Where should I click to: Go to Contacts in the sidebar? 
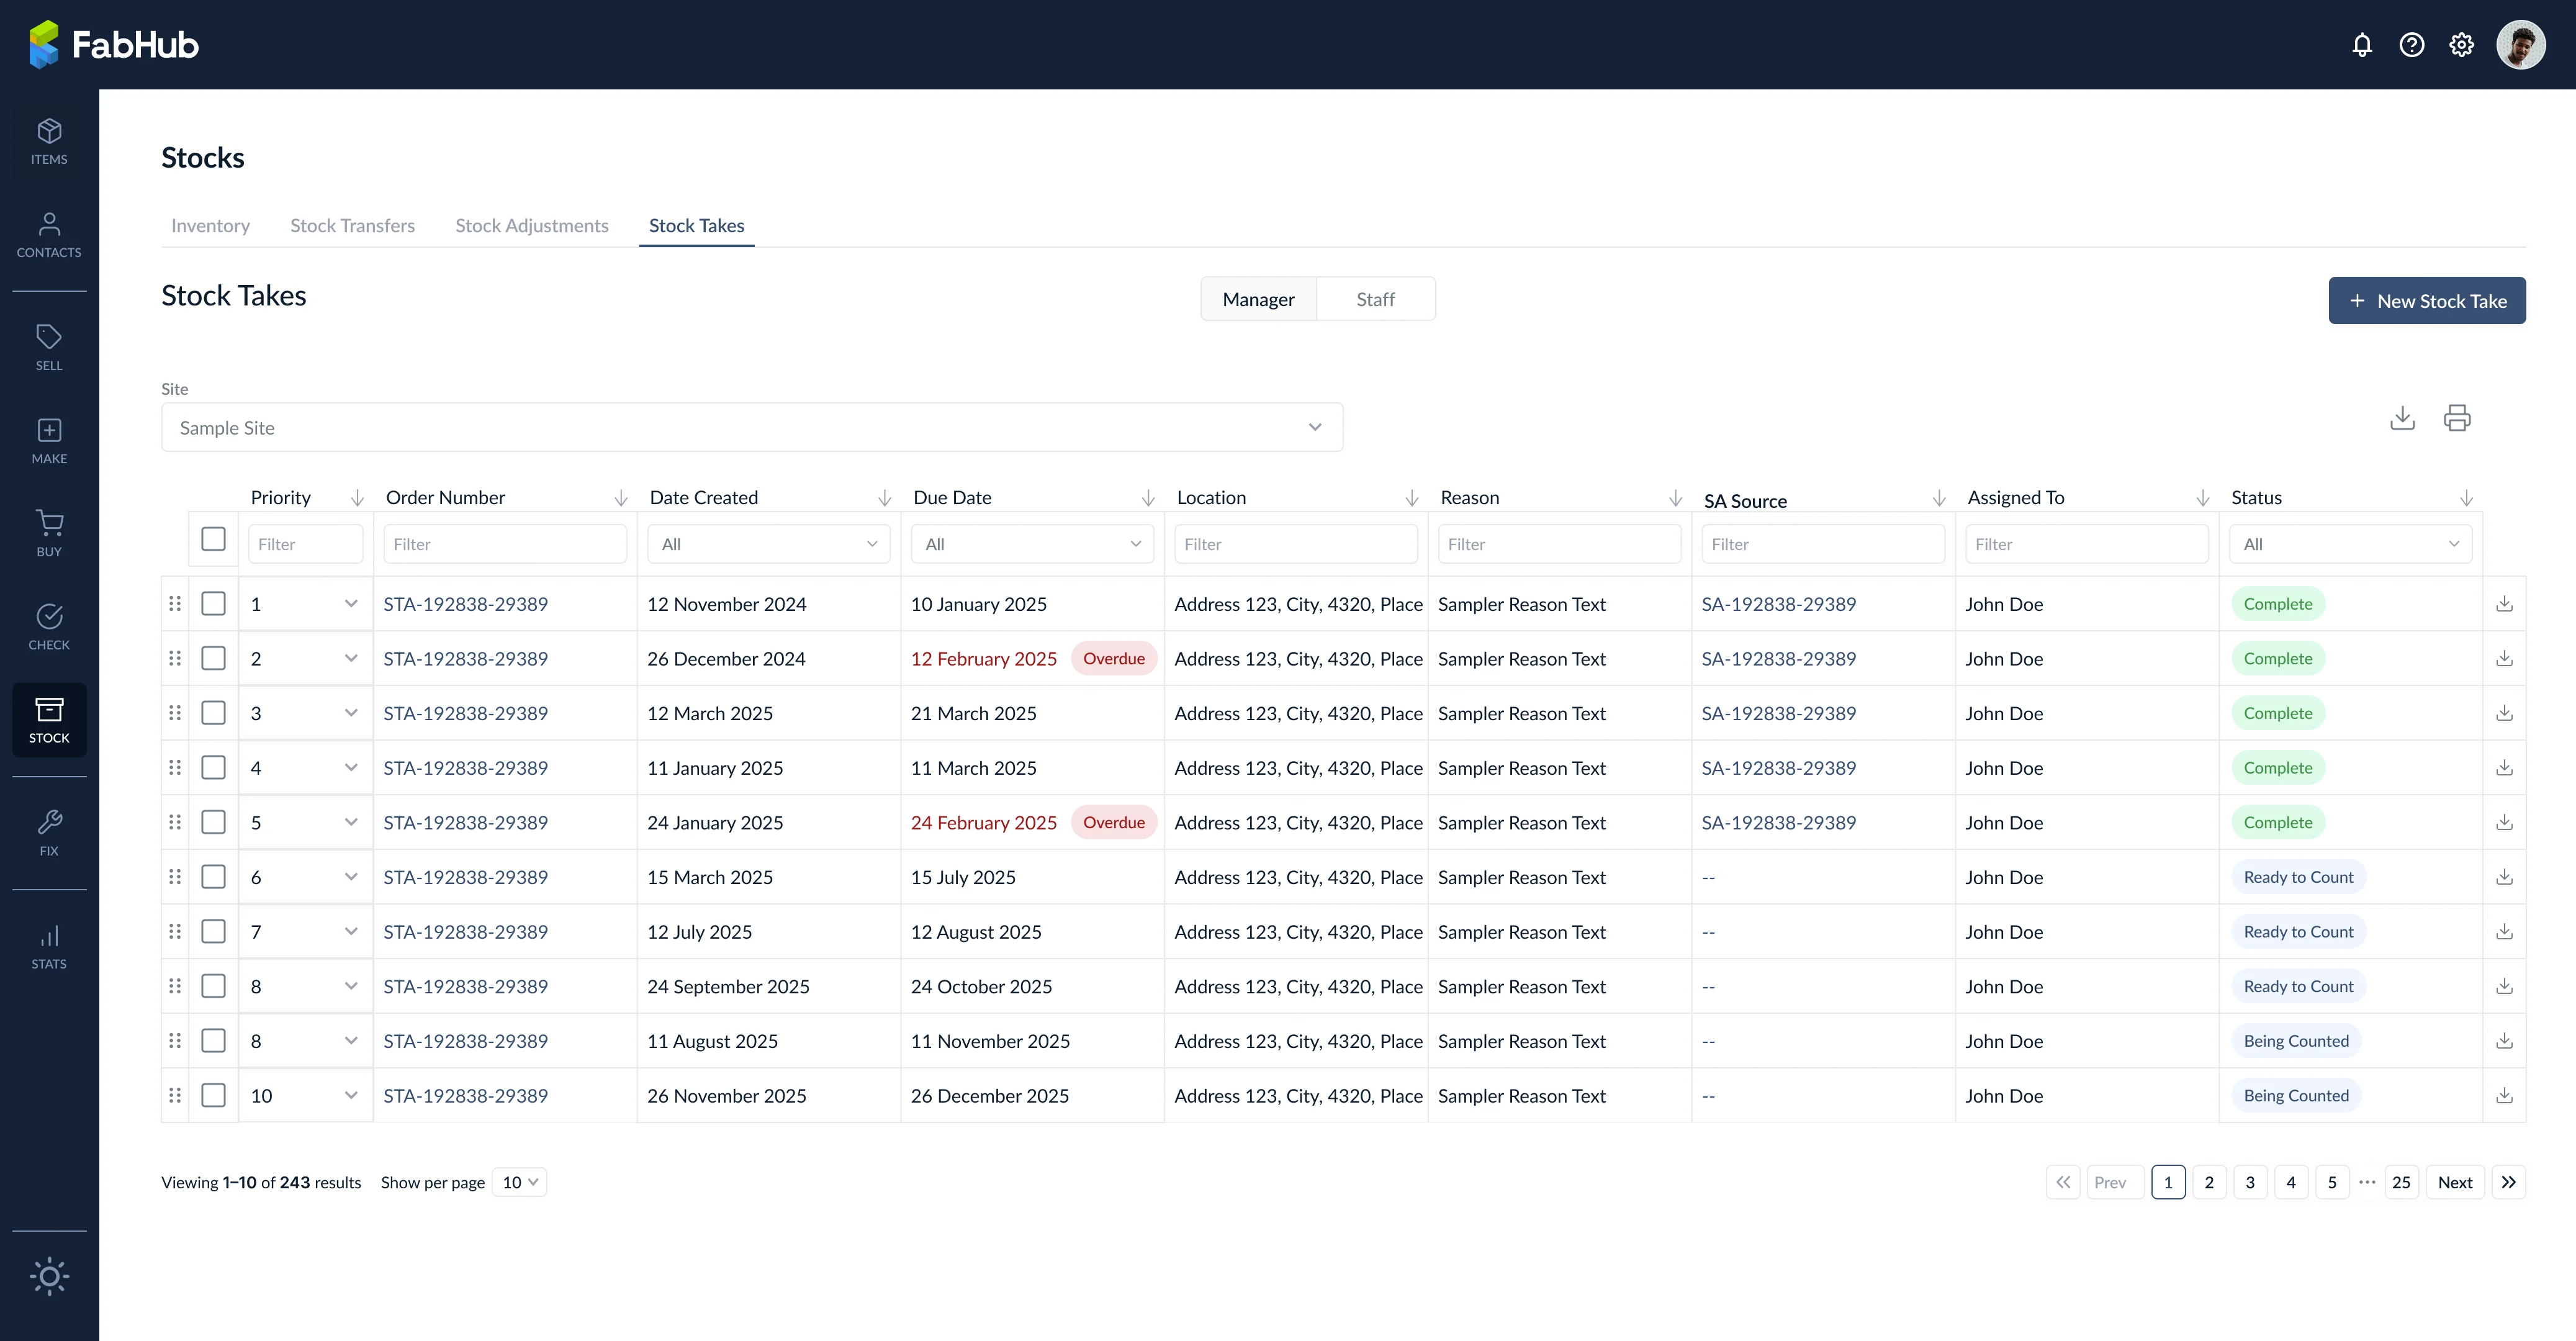49,235
